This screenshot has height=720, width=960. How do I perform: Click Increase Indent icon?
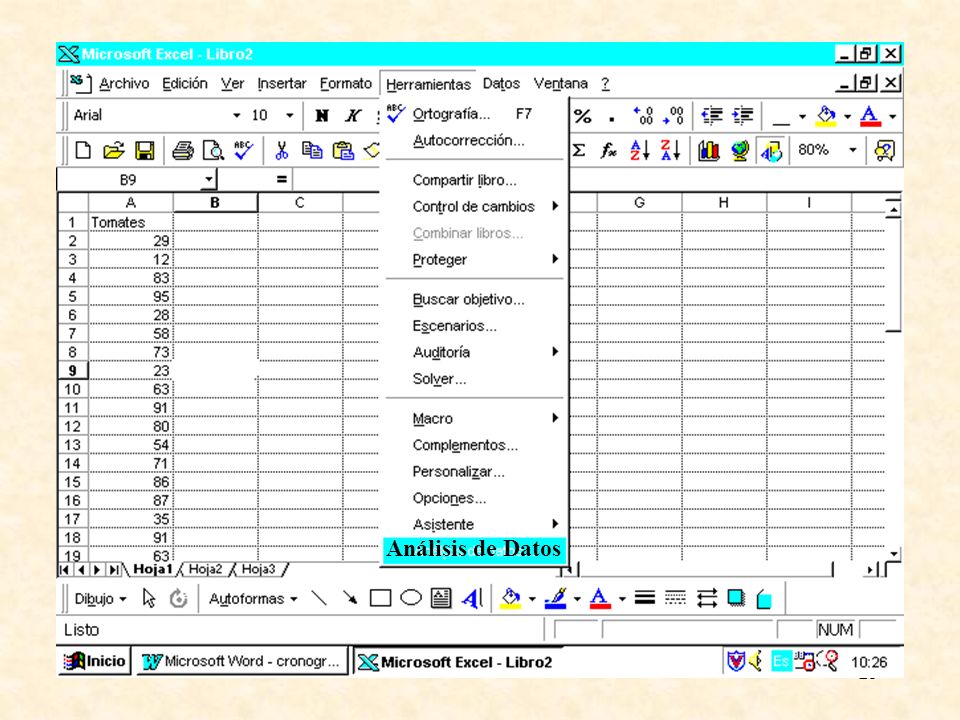click(x=743, y=115)
